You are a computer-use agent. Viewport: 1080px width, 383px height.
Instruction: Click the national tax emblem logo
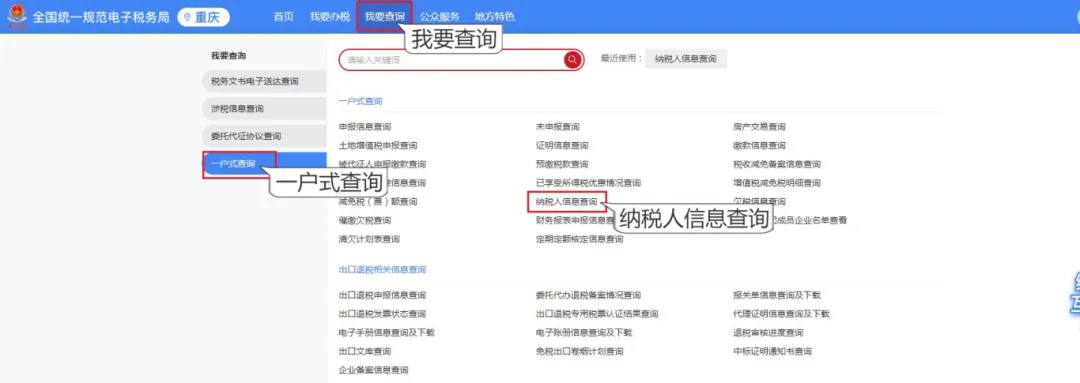pyautogui.click(x=17, y=17)
